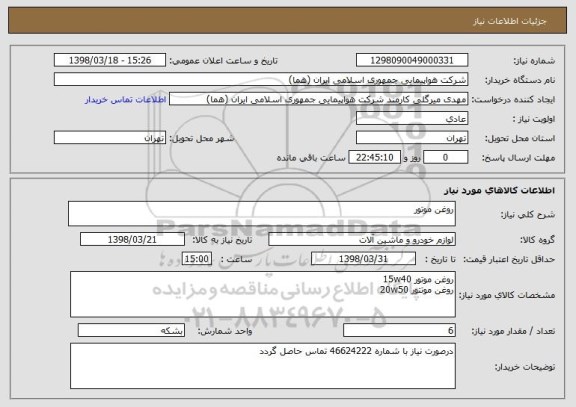The width and height of the screenshot is (576, 407).
Task: Select the توضیحات خریدار text area
Action: [263, 366]
